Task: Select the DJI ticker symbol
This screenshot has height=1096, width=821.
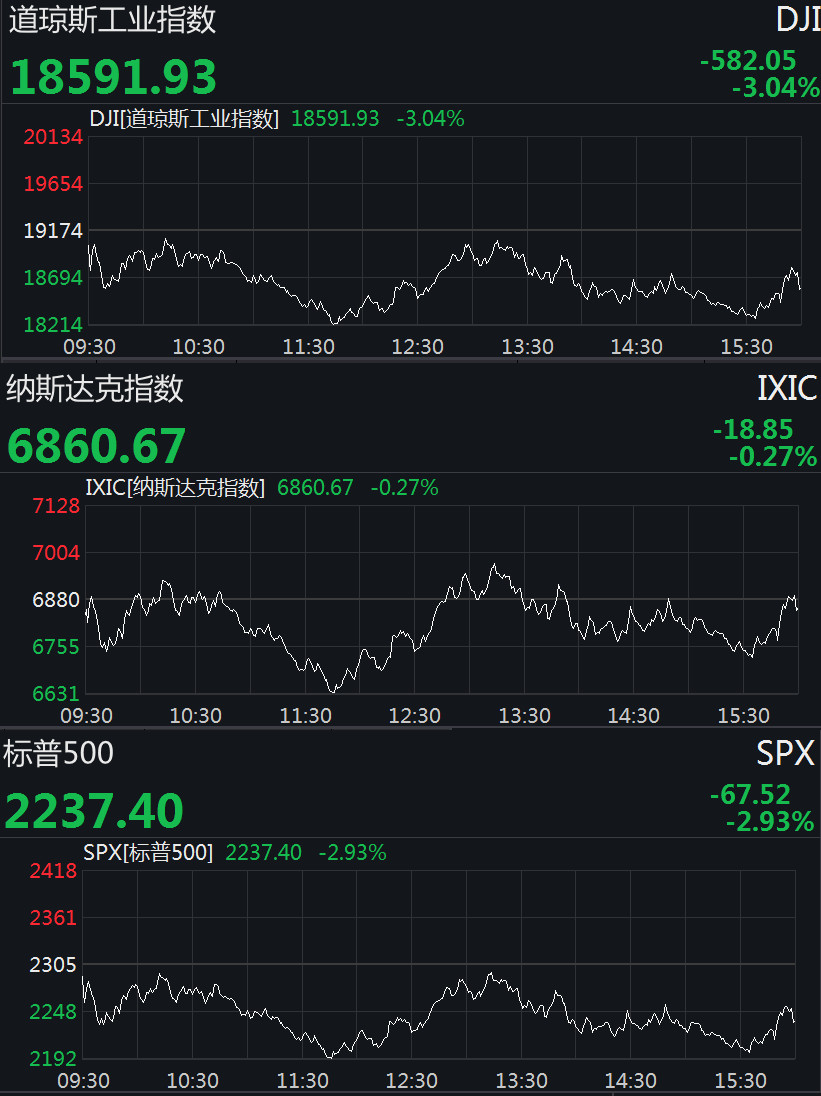Action: (797, 20)
